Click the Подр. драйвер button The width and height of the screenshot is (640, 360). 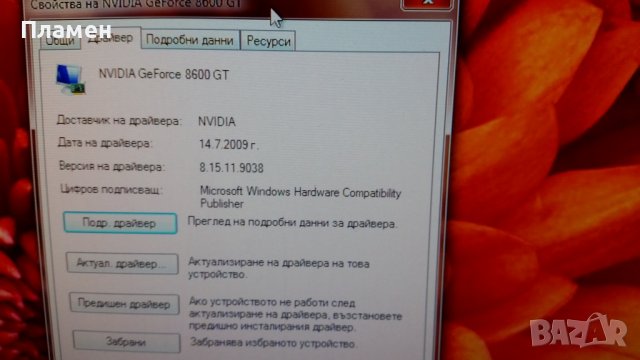pyautogui.click(x=120, y=223)
